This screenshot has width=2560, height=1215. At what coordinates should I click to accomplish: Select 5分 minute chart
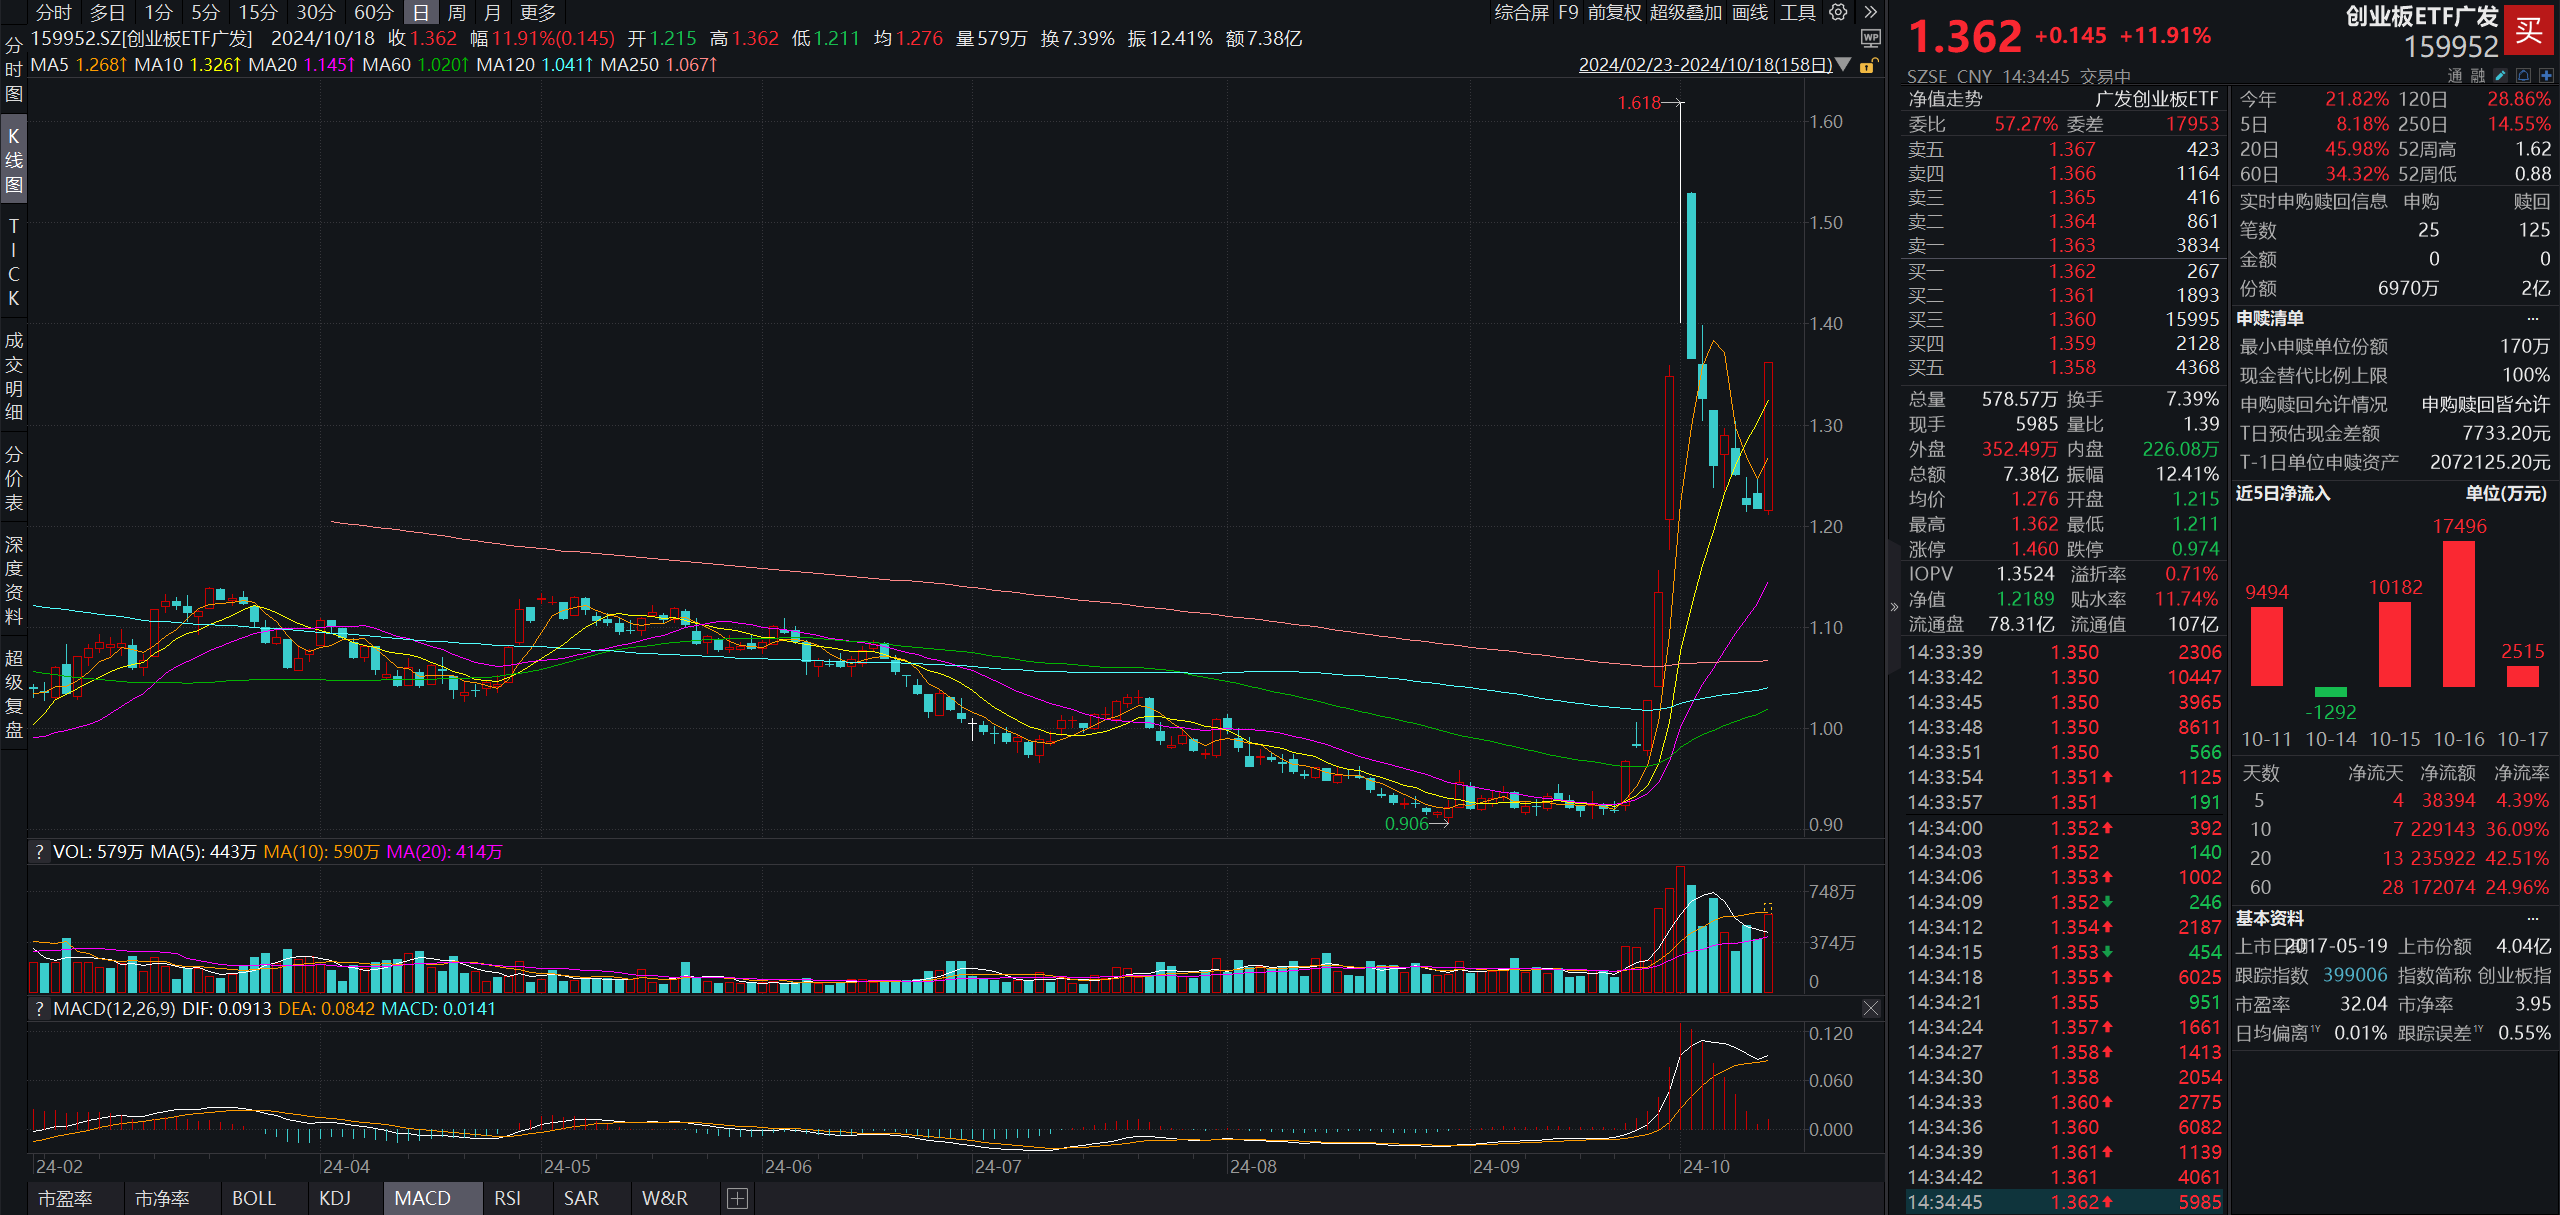[x=206, y=12]
